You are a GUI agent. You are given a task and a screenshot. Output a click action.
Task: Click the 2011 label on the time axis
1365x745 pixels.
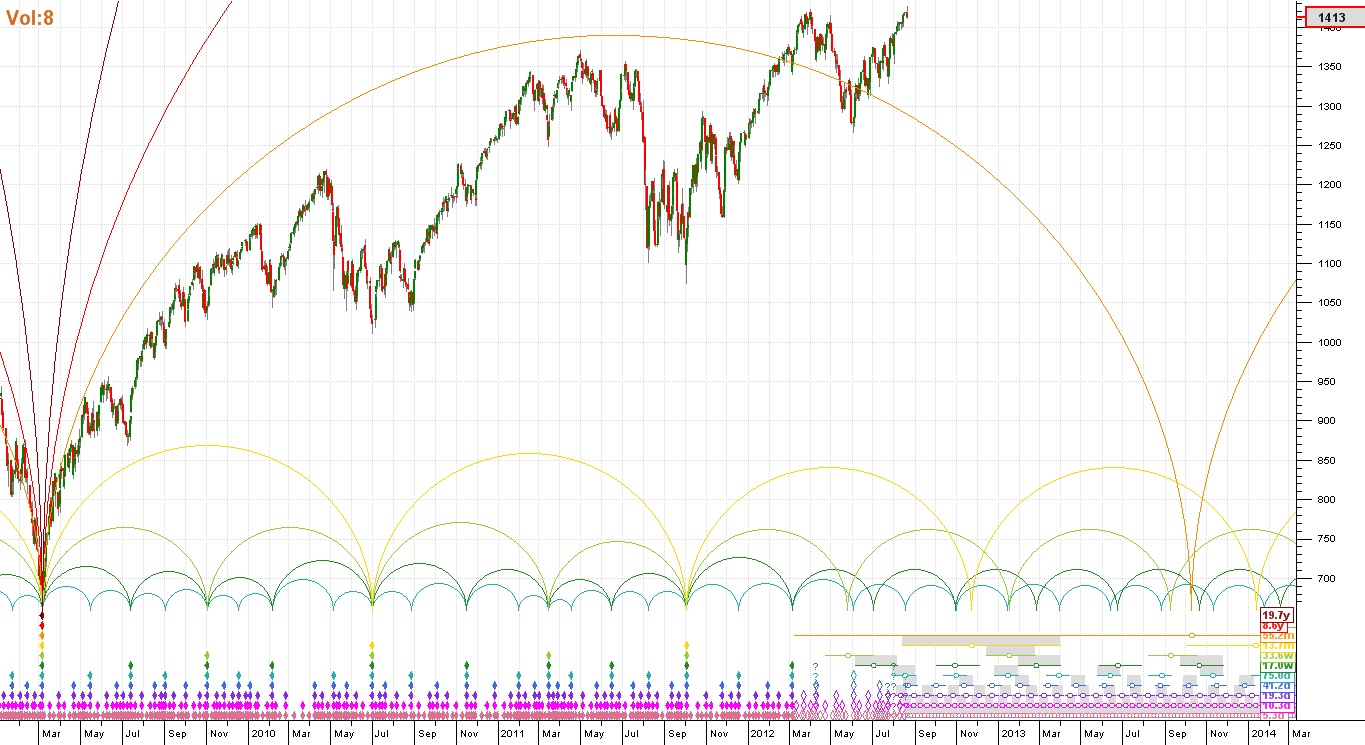[512, 734]
